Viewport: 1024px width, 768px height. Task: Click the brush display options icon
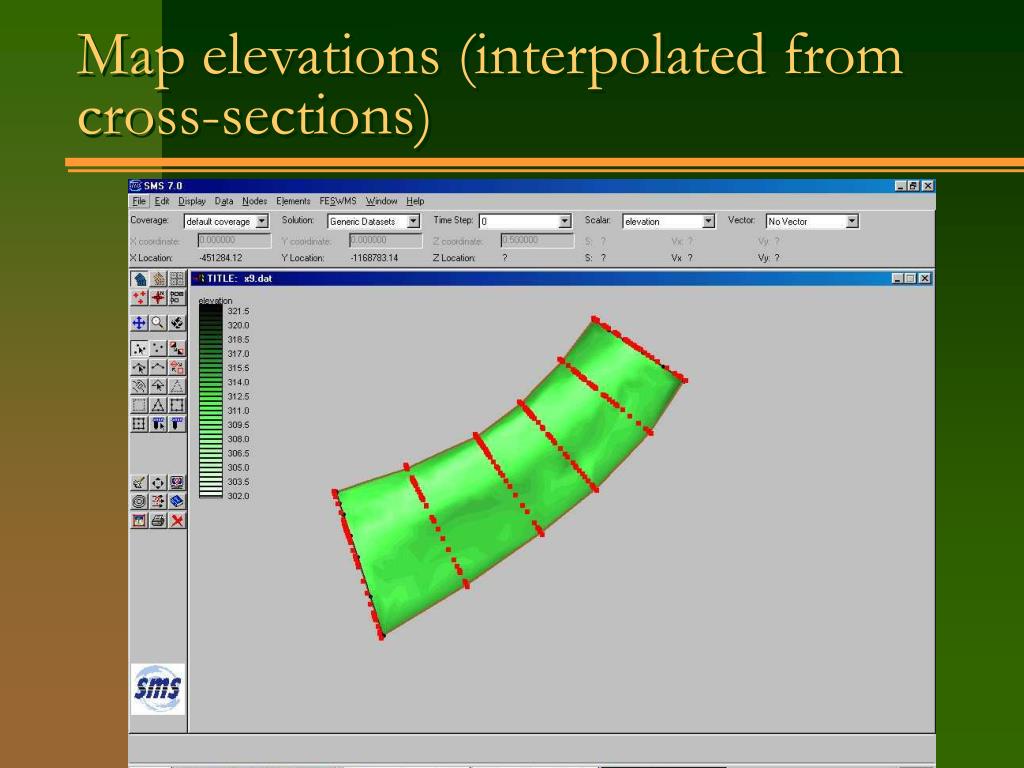139,483
